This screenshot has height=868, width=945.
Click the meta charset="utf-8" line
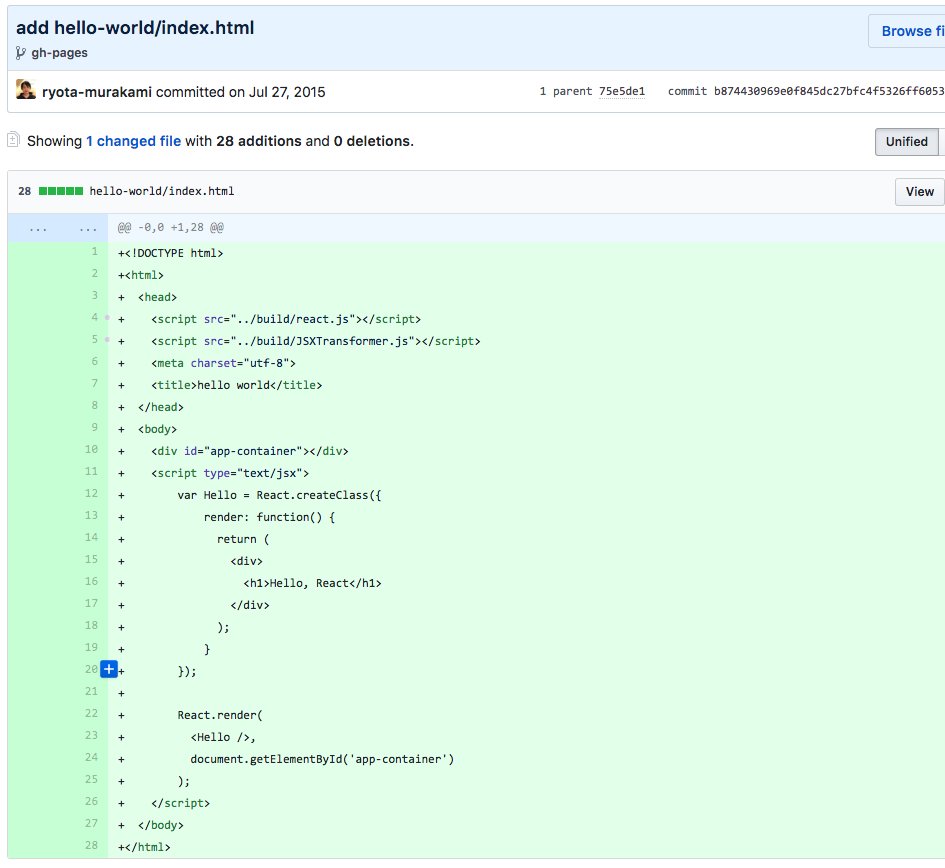[223, 363]
